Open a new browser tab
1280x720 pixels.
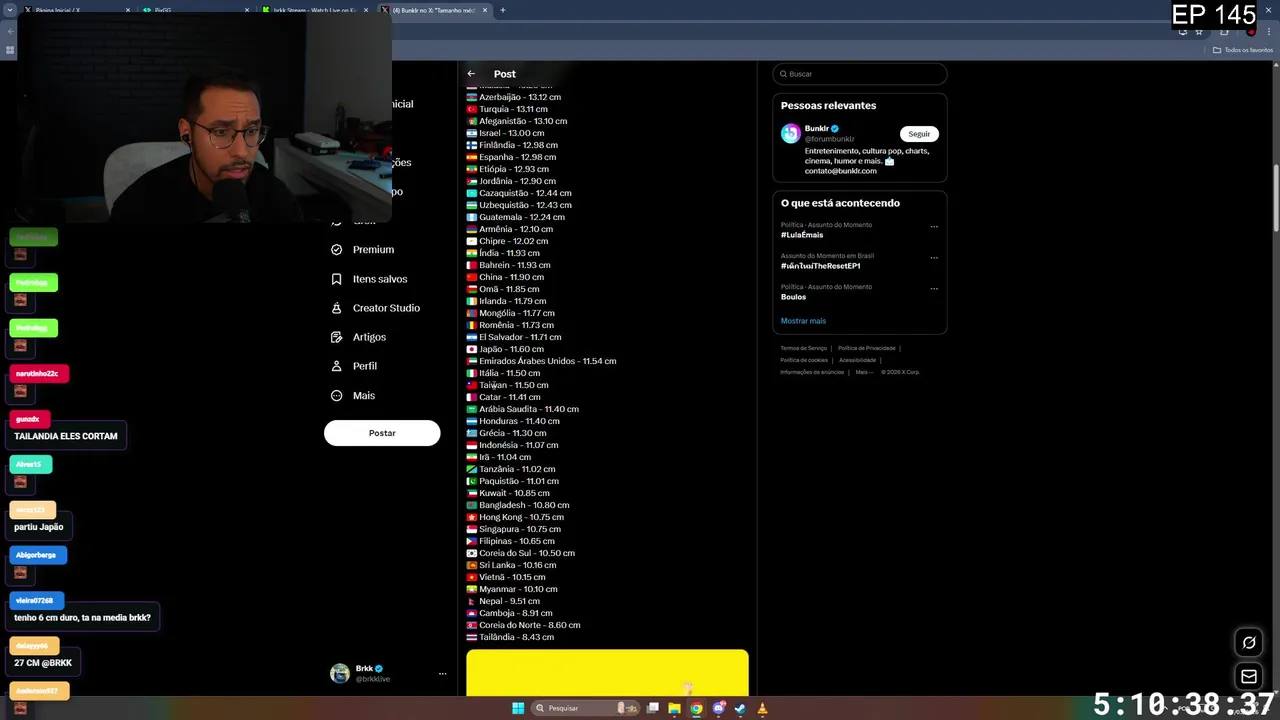(x=503, y=10)
